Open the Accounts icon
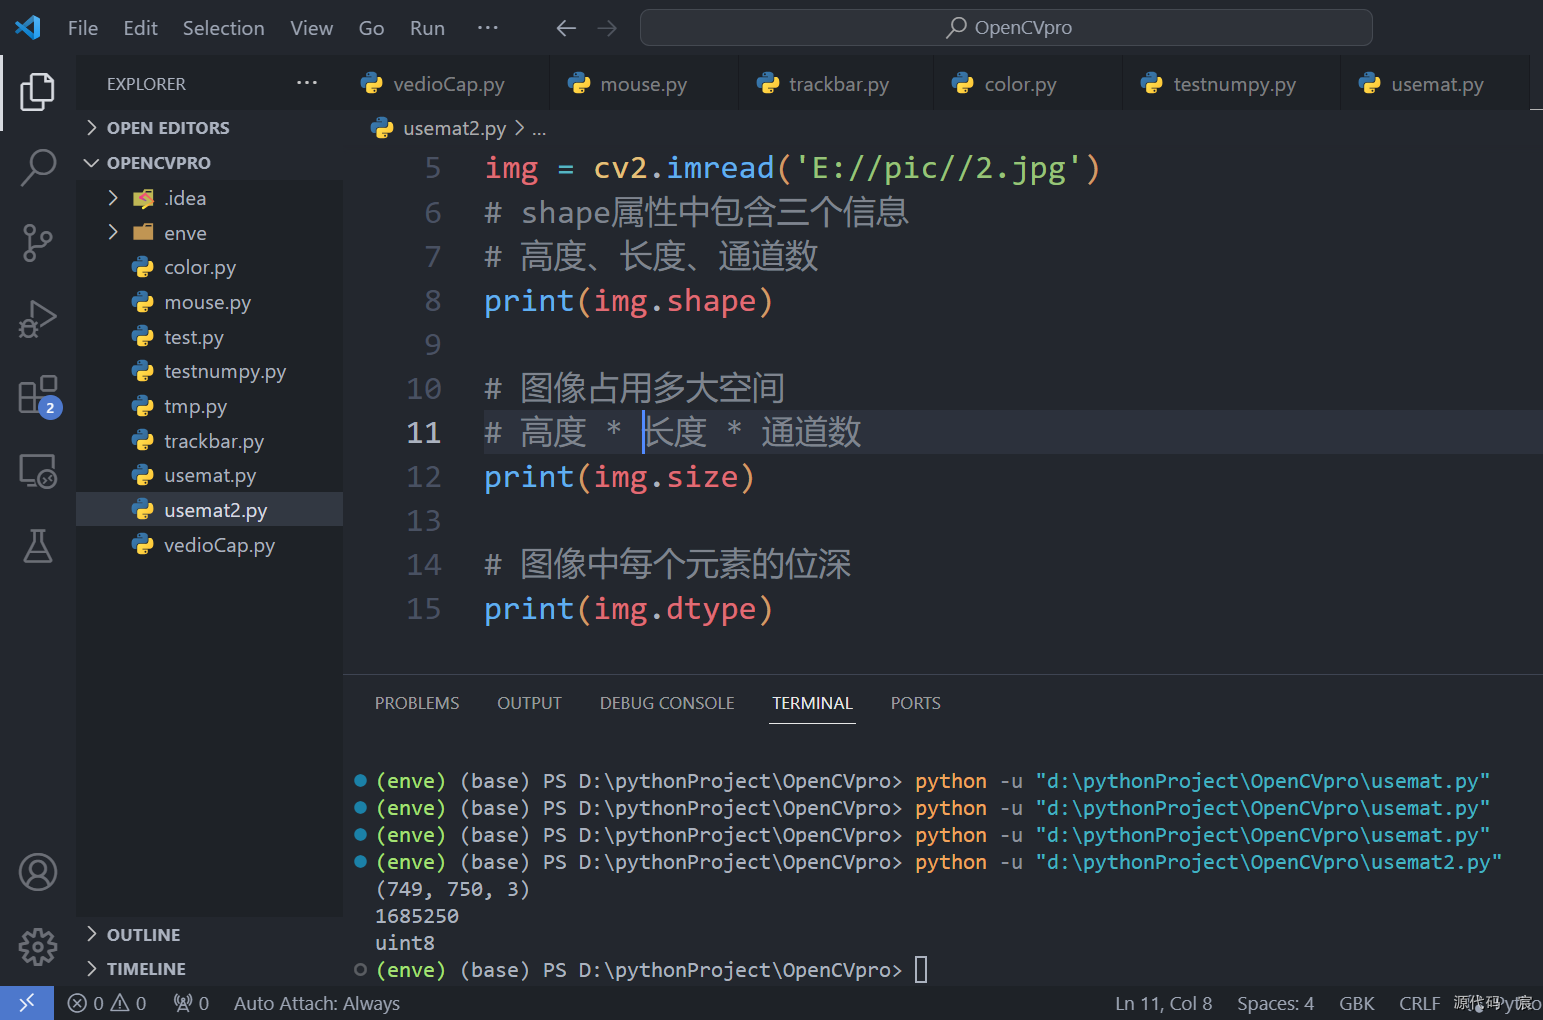 38,872
